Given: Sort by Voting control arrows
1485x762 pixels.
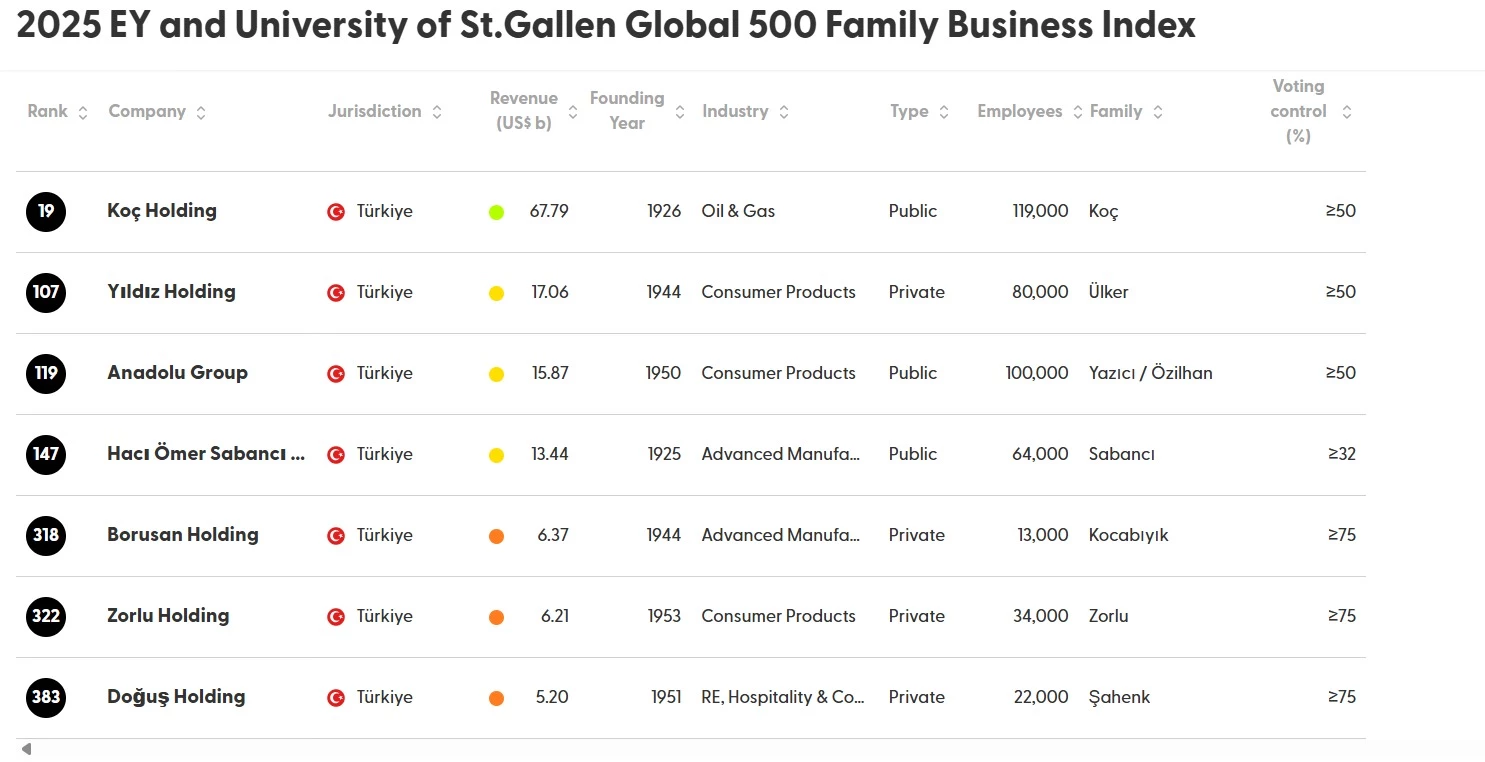Looking at the screenshot, I should (x=1347, y=112).
